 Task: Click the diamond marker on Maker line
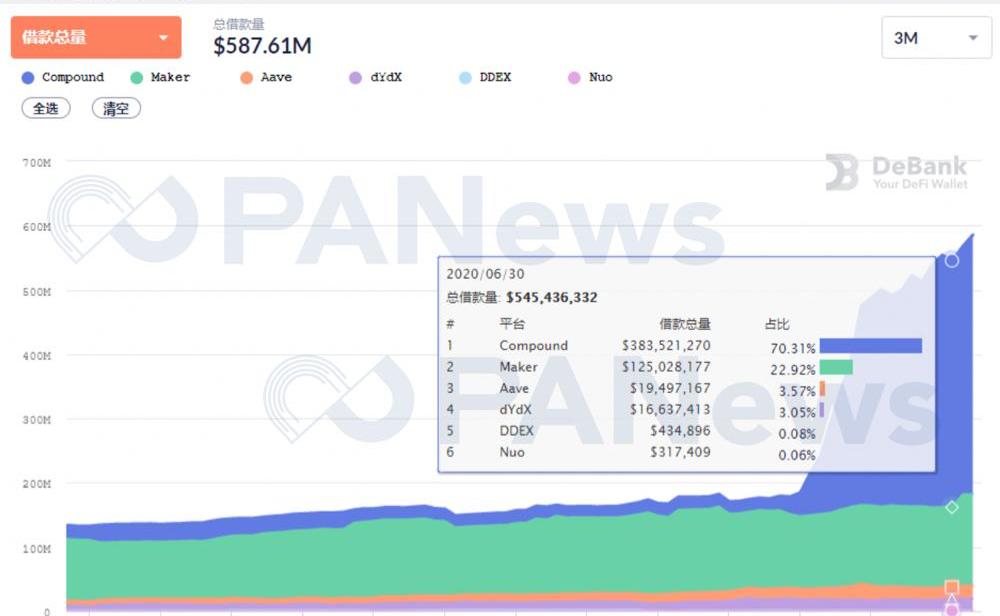(952, 507)
